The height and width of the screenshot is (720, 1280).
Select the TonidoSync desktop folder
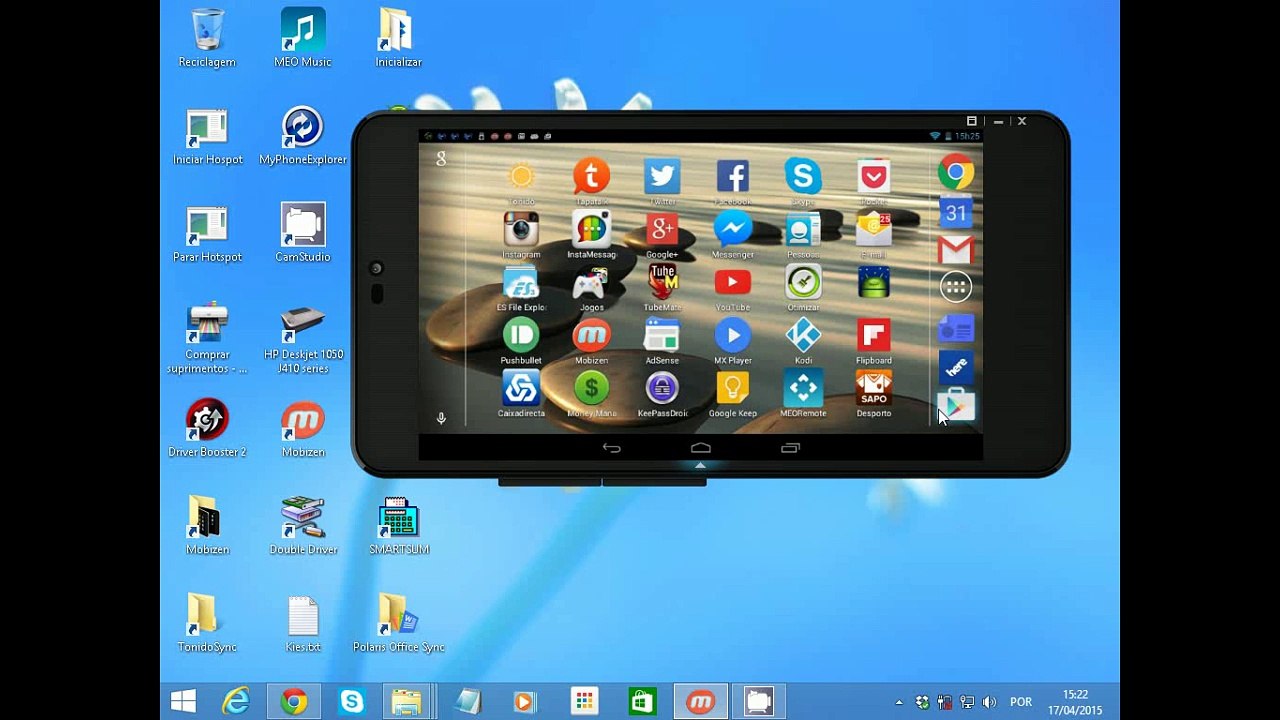point(207,624)
